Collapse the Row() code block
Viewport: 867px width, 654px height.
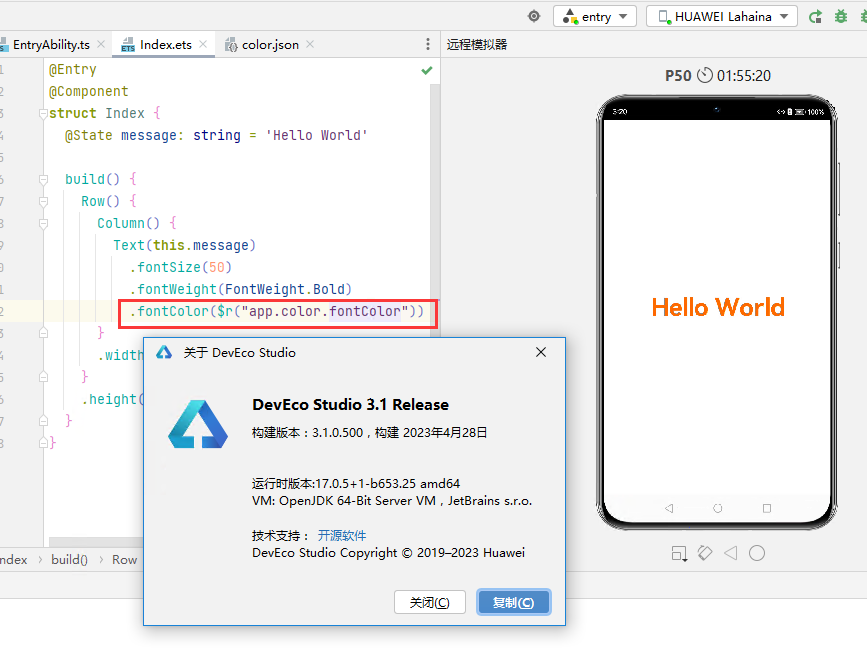pyautogui.click(x=43, y=201)
